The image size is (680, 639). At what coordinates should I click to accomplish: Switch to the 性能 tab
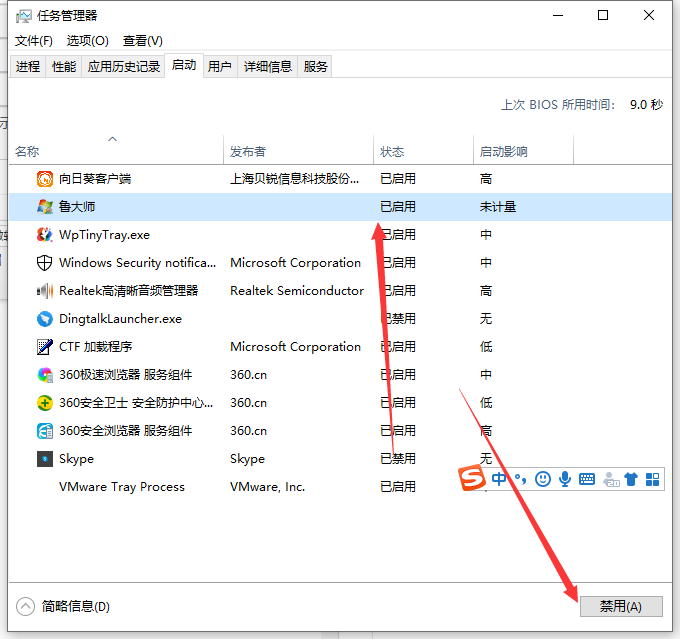click(x=64, y=67)
